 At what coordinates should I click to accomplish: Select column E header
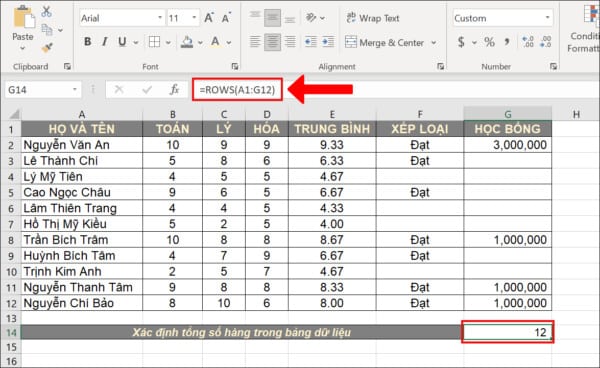coord(332,114)
